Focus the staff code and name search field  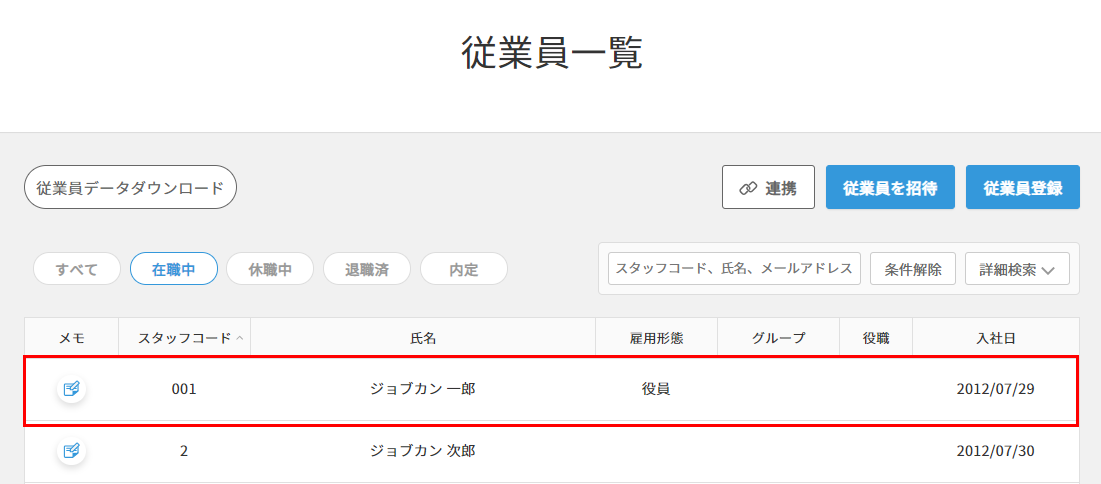(734, 269)
